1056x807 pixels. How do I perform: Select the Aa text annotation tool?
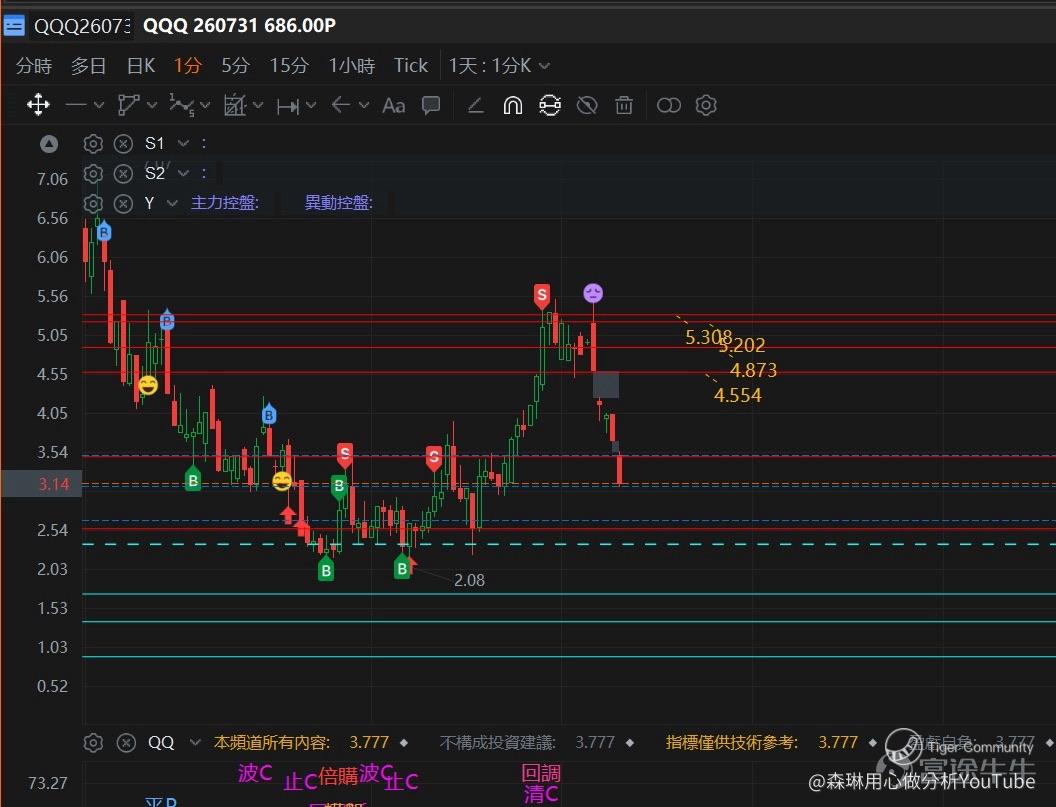[393, 105]
